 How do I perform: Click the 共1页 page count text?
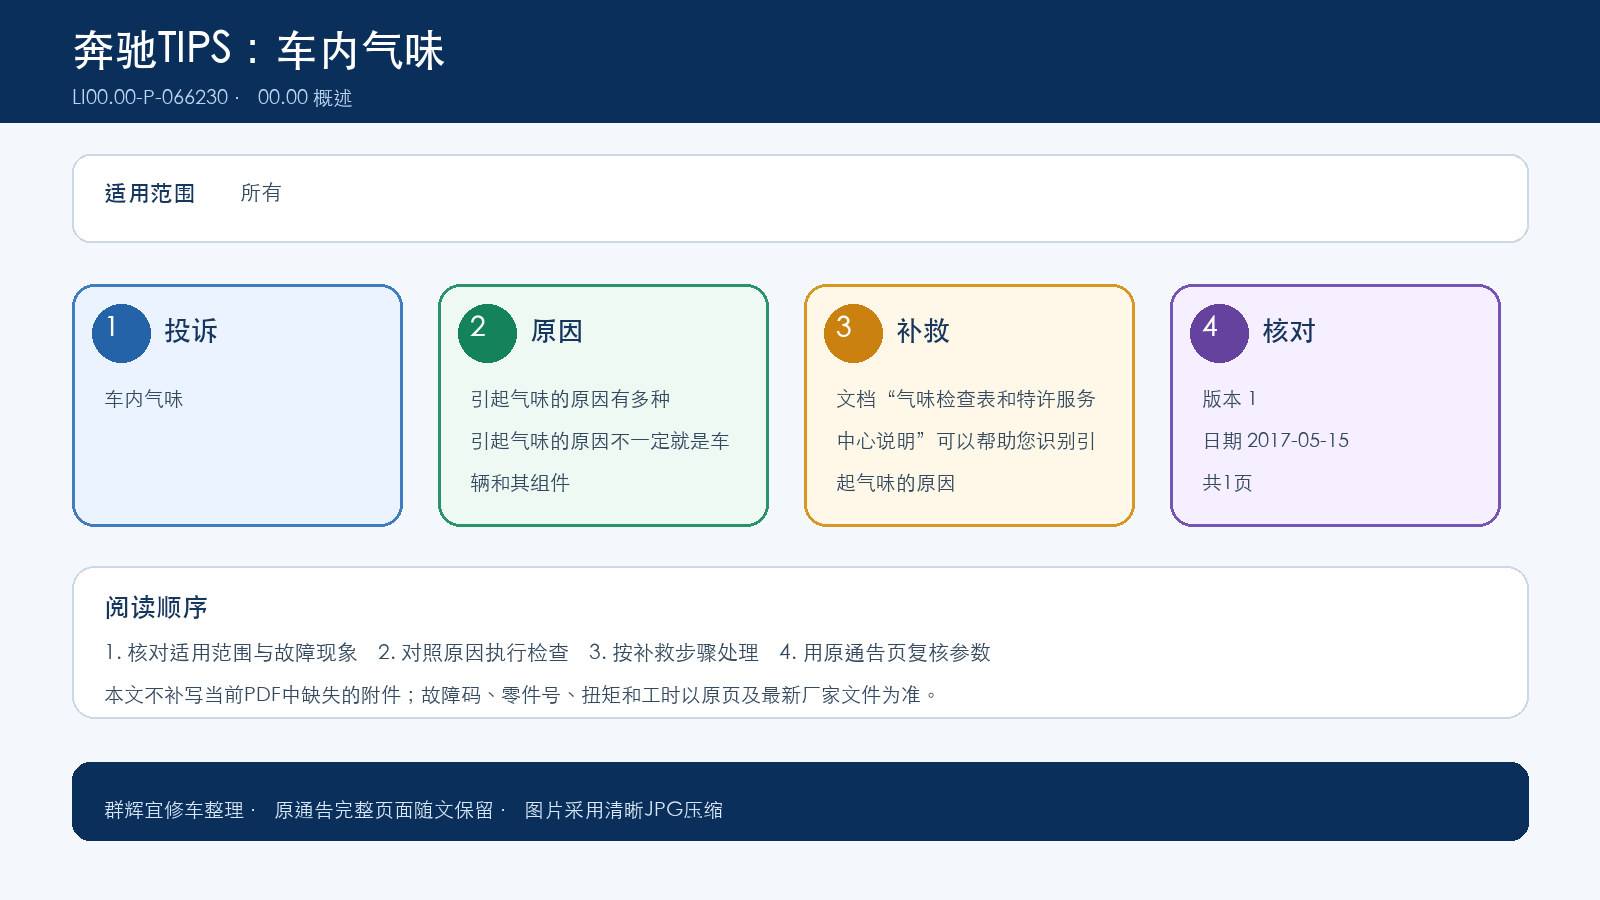[x=1227, y=483]
